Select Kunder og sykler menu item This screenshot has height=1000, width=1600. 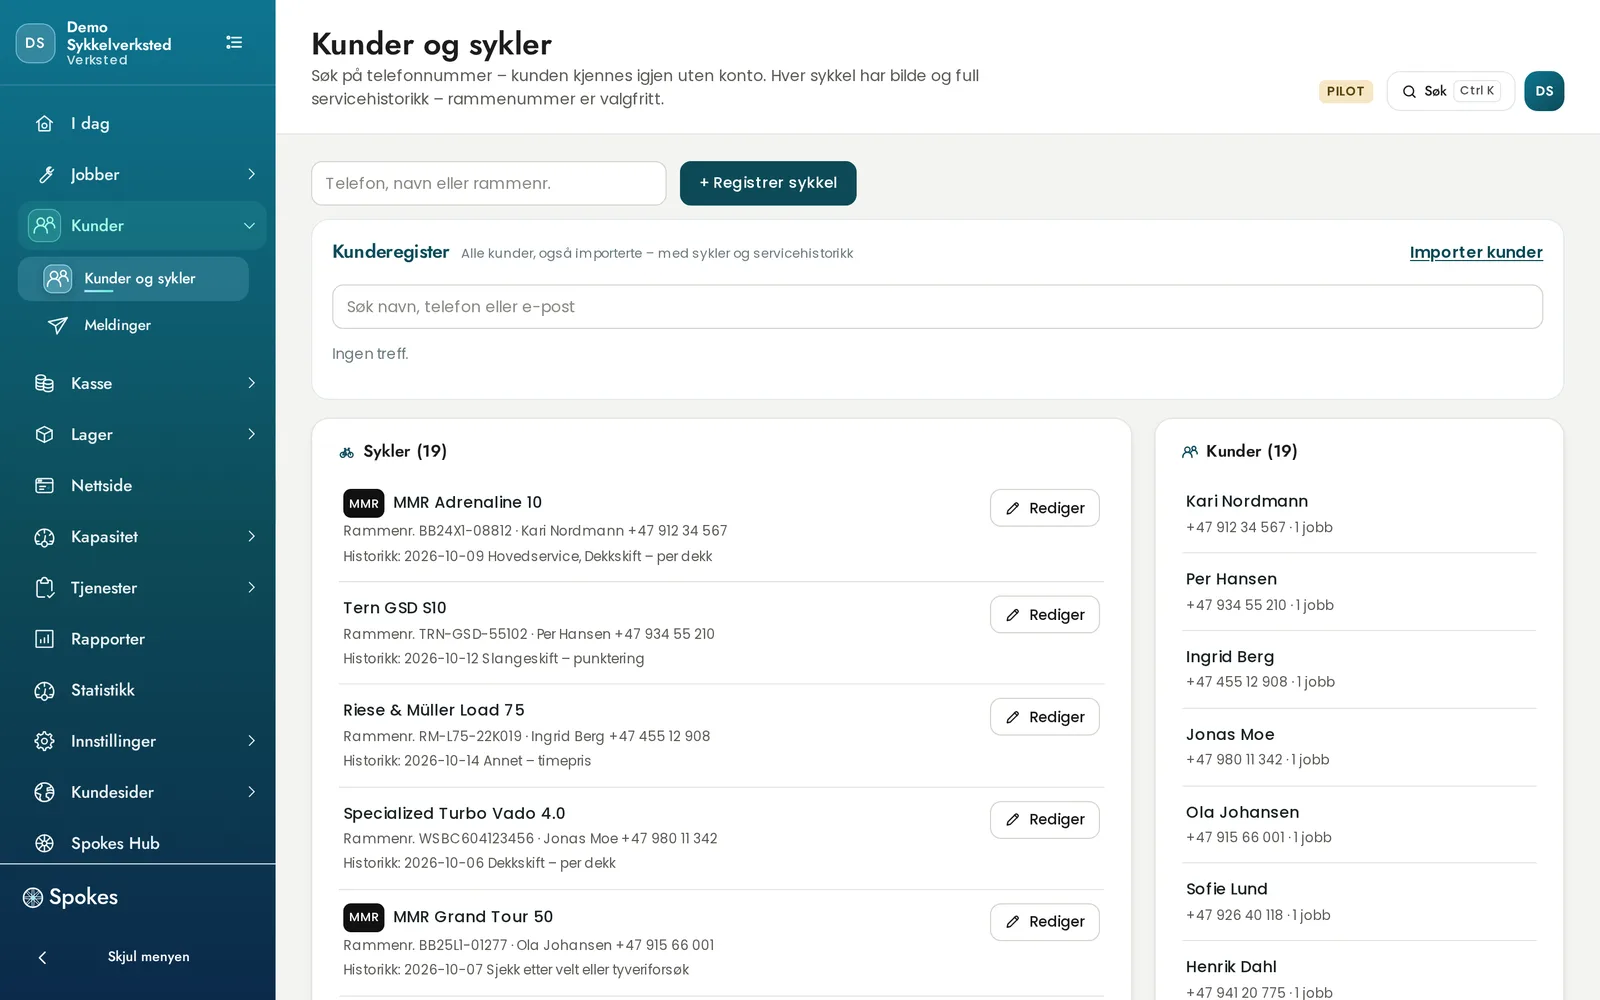pos(133,279)
